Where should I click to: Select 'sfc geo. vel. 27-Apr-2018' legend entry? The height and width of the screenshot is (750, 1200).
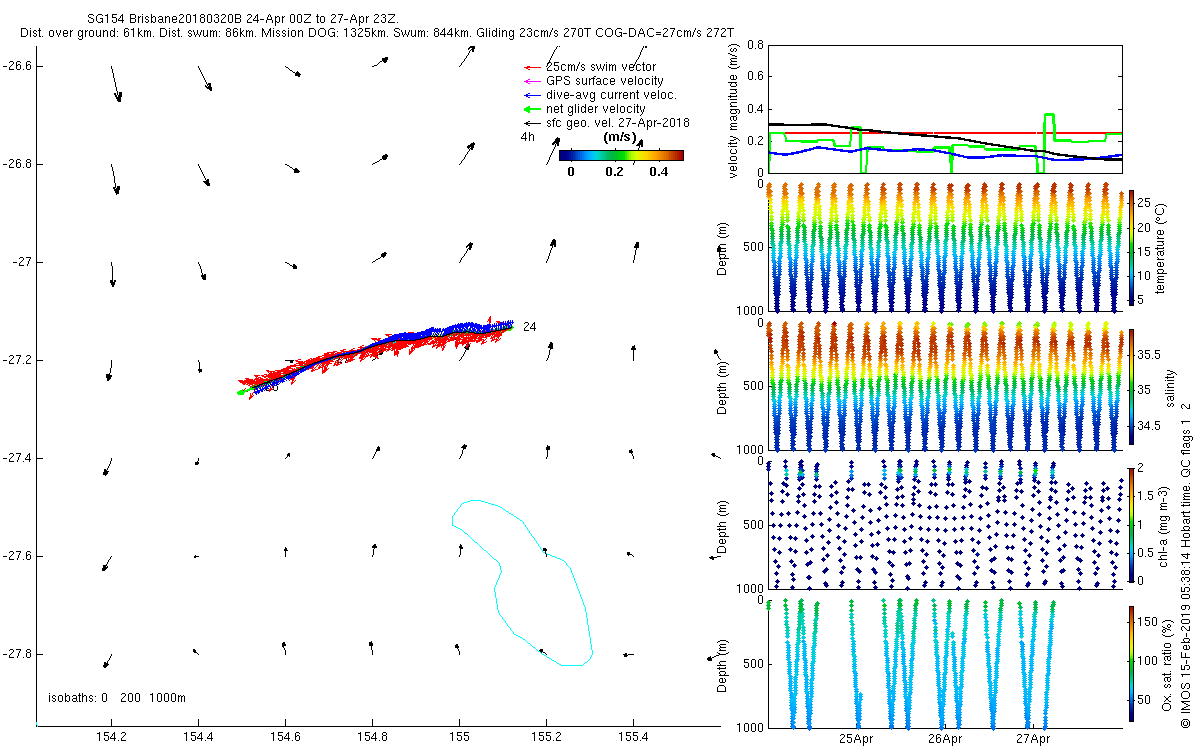618,123
